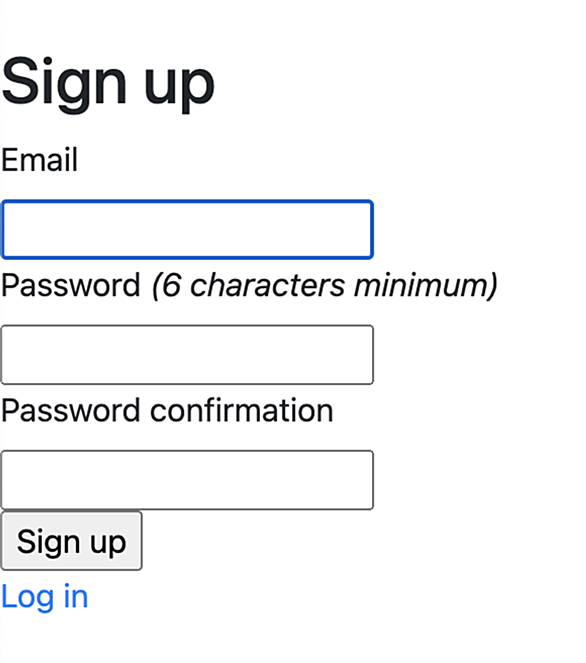Submit the form with Sign up button

tap(71, 541)
